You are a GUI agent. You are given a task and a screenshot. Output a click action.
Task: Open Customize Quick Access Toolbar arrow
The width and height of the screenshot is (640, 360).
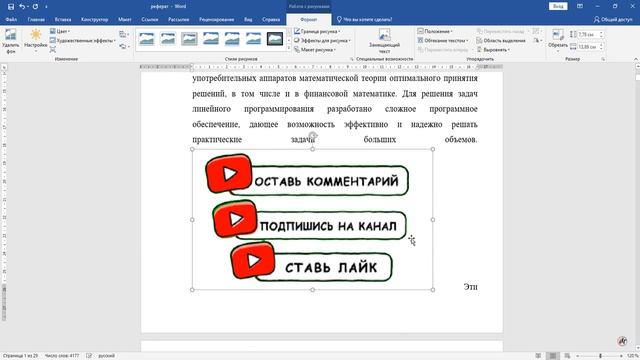coord(46,7)
